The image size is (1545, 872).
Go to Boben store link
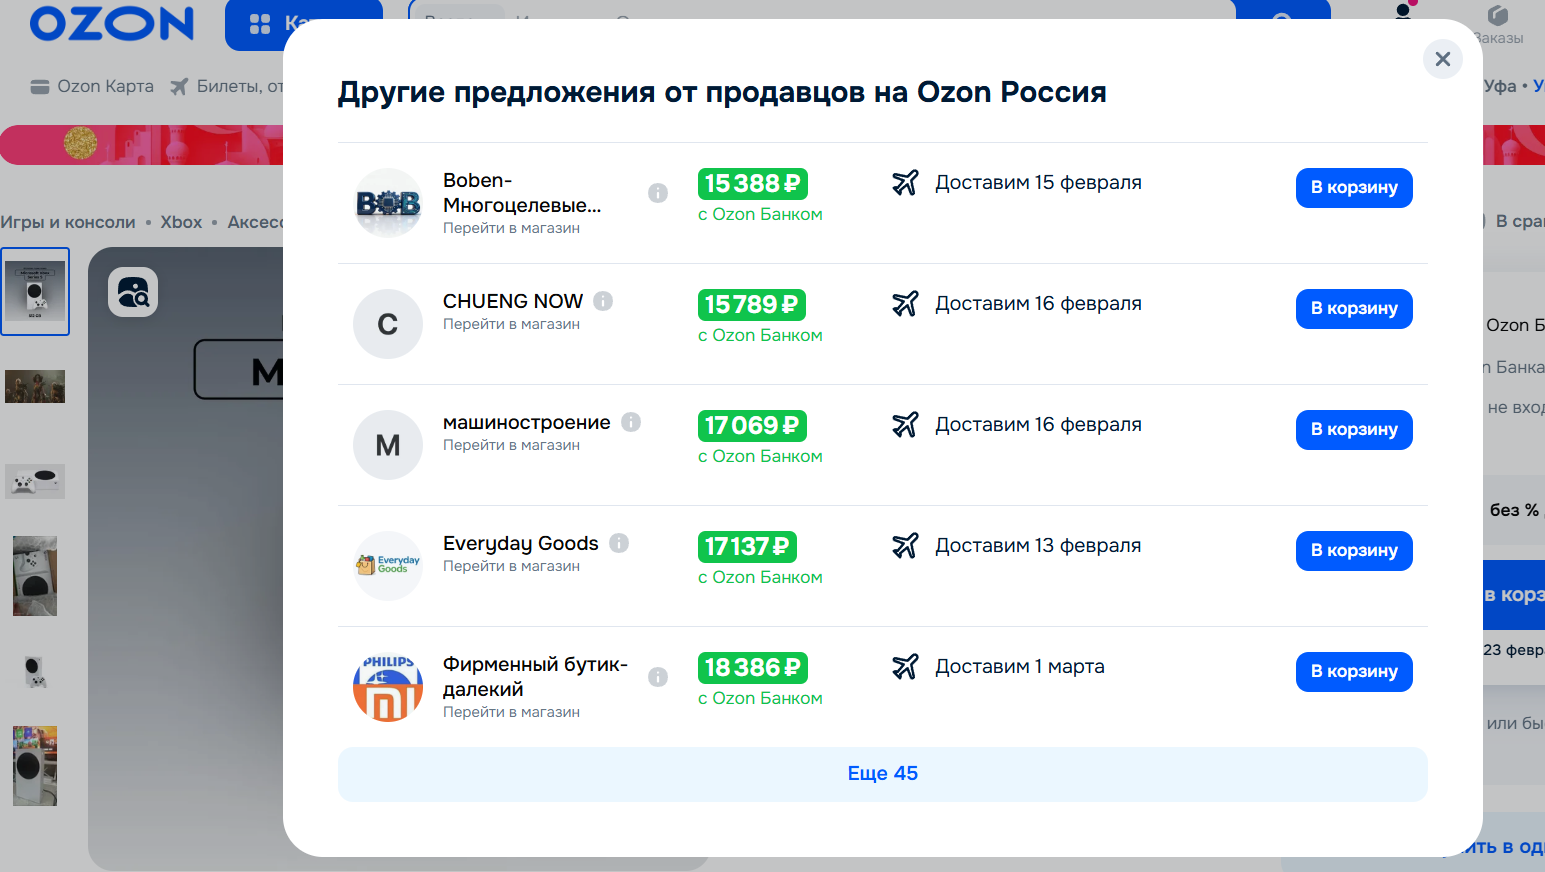point(511,228)
